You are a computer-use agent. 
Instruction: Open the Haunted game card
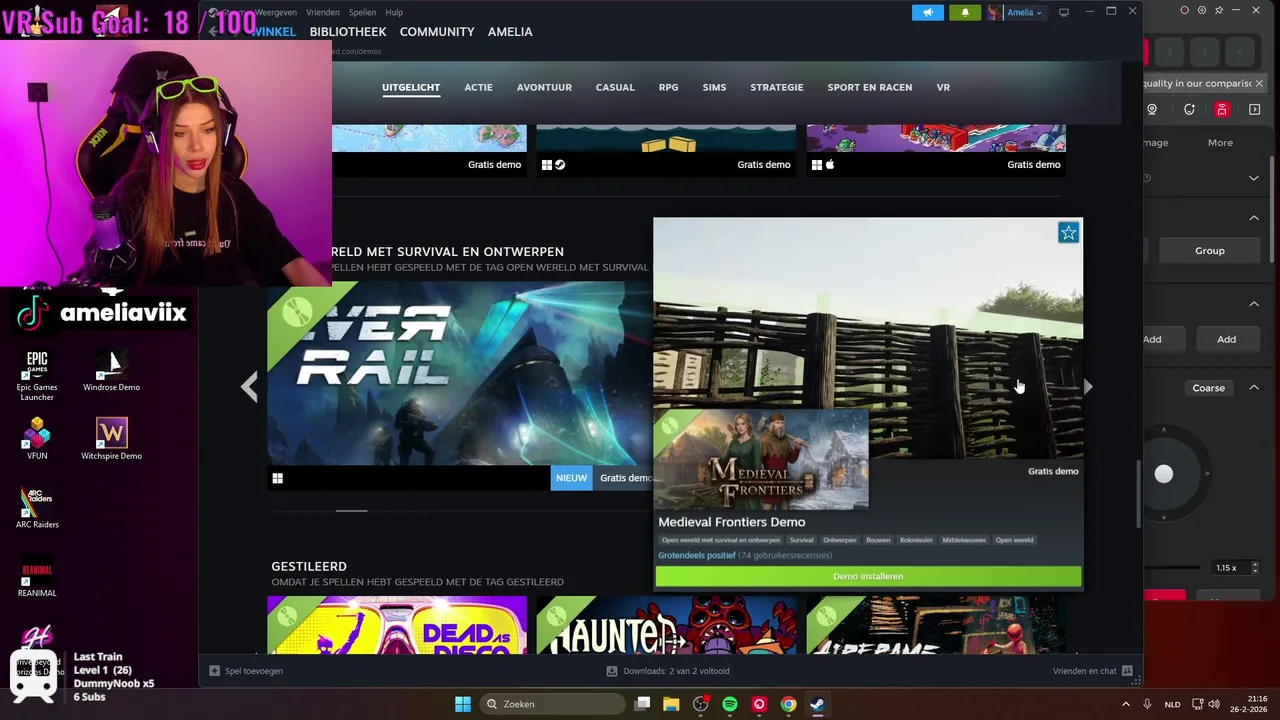[x=666, y=625]
